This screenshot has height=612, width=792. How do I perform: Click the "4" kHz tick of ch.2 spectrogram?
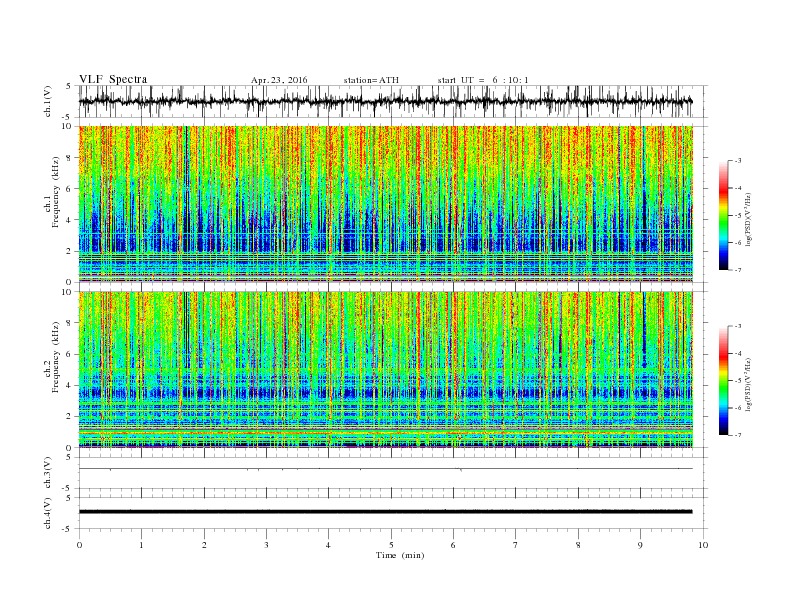pos(70,386)
